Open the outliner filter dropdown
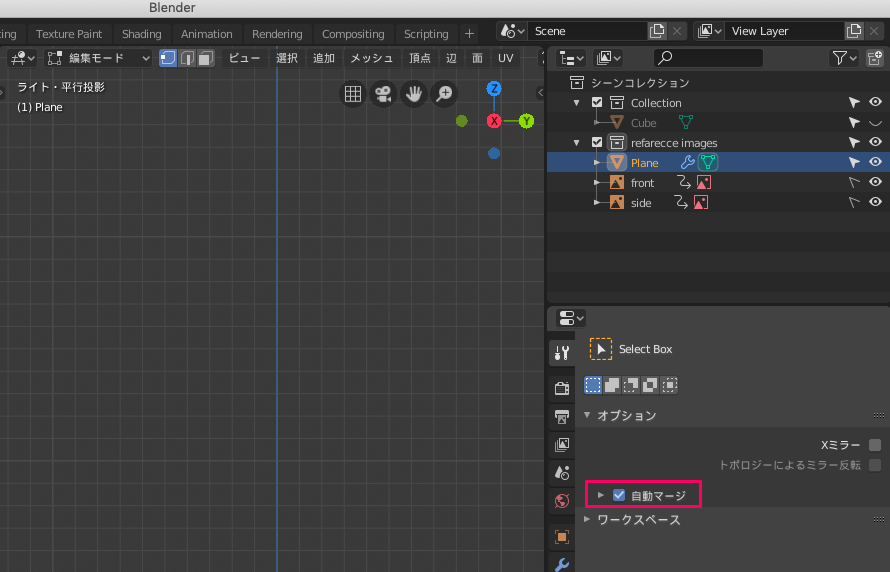The width and height of the screenshot is (890, 572). click(844, 58)
